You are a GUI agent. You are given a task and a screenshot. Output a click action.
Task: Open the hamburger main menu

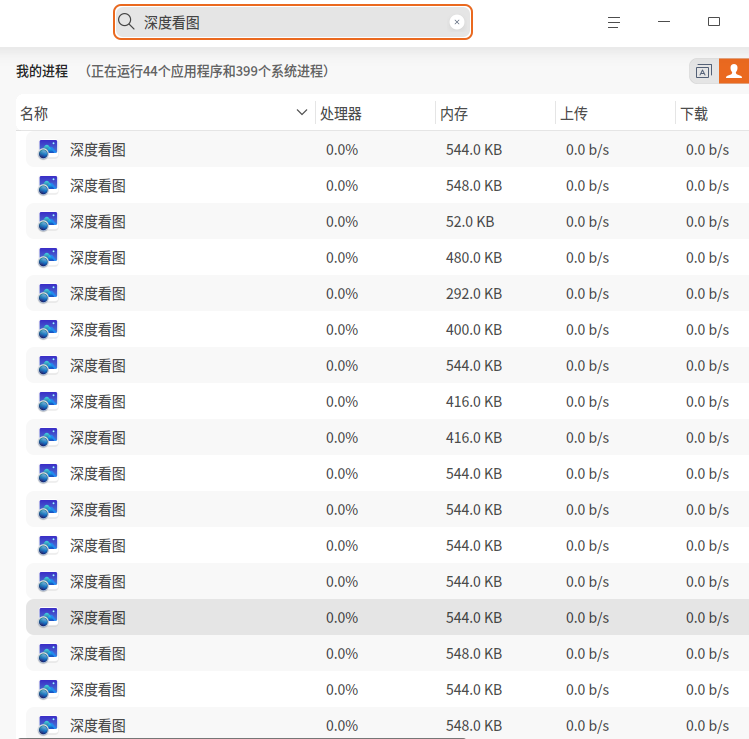tap(614, 22)
